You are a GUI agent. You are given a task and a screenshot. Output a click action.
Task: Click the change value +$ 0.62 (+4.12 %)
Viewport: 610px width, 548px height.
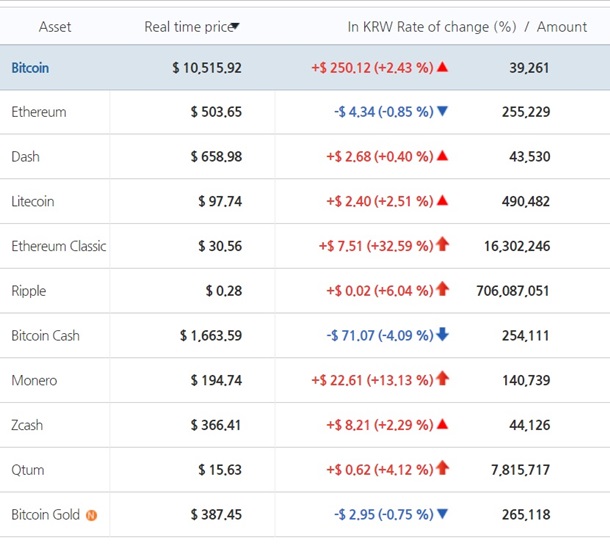tap(380, 470)
